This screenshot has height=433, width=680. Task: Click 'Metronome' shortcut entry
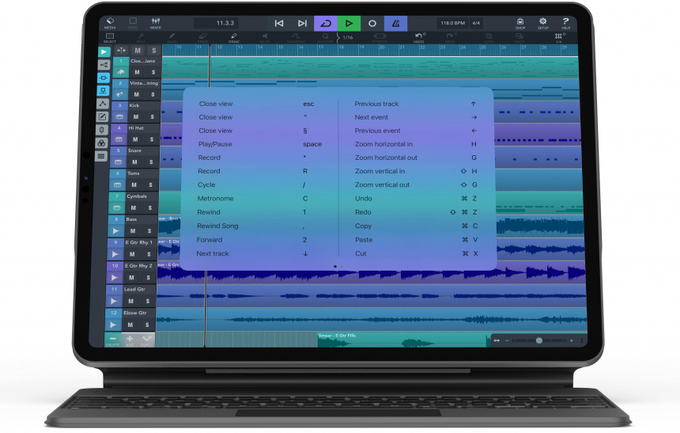point(216,198)
